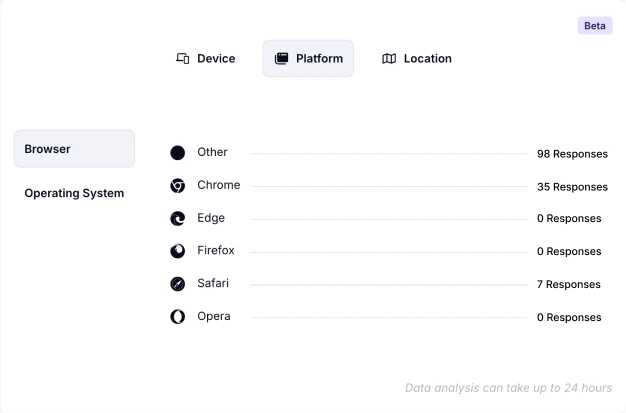
Task: Click the Opera browser icon
Action: (177, 317)
